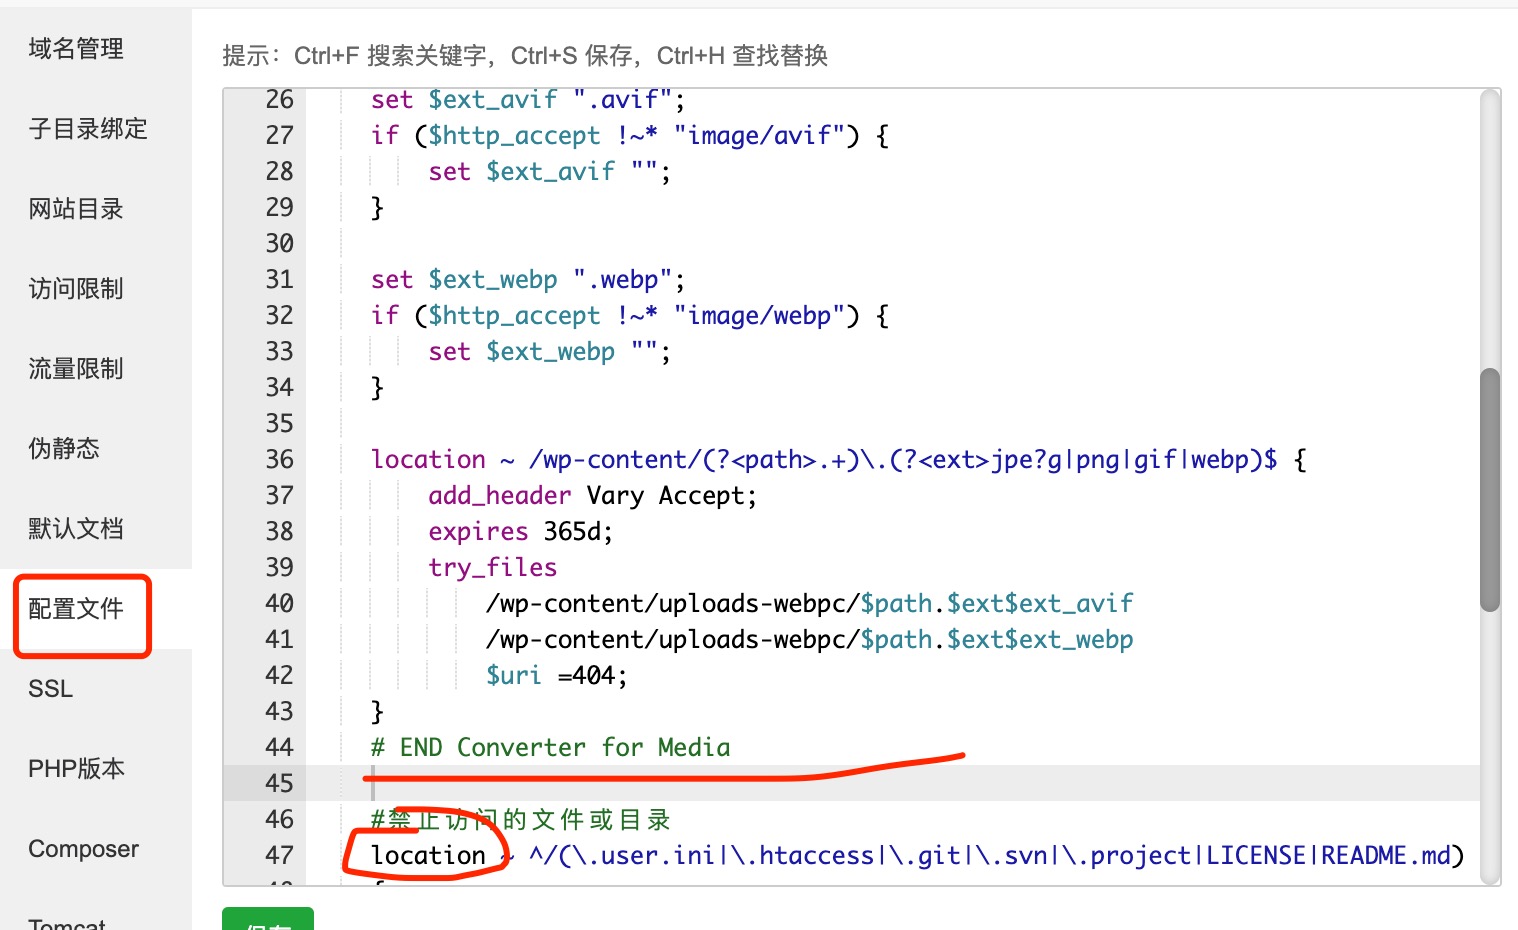Place cursor on the line 36 location directive
The image size is (1518, 930).
click(428, 459)
